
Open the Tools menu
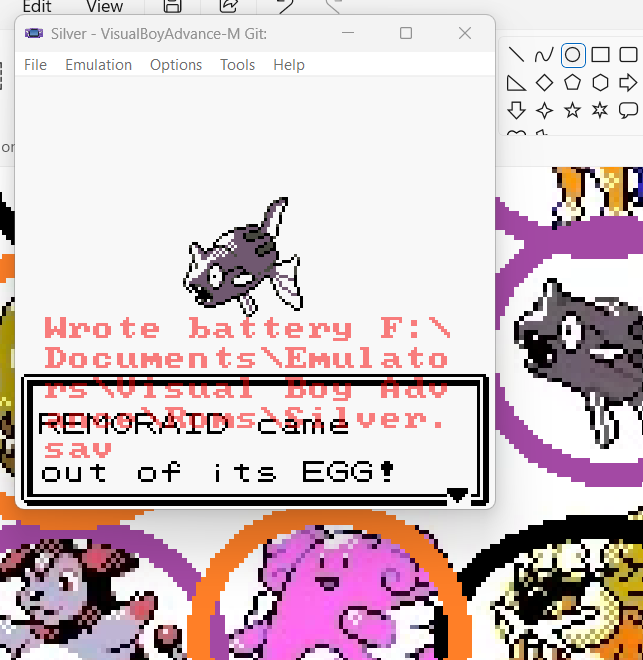click(x=237, y=65)
